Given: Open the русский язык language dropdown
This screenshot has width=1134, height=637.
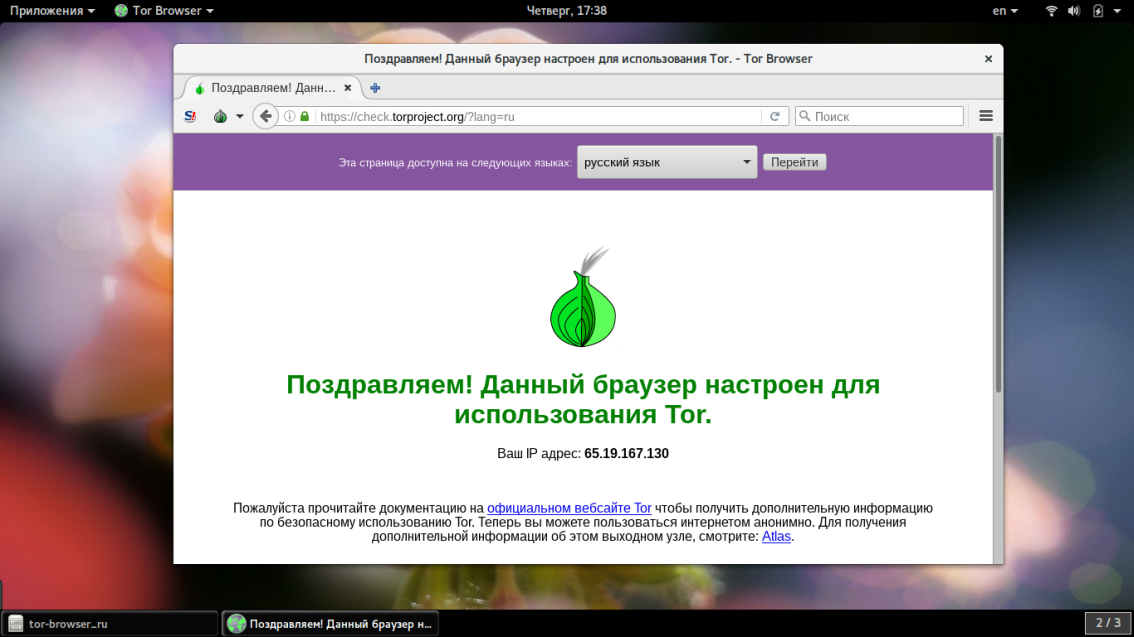Looking at the screenshot, I should [x=667, y=162].
